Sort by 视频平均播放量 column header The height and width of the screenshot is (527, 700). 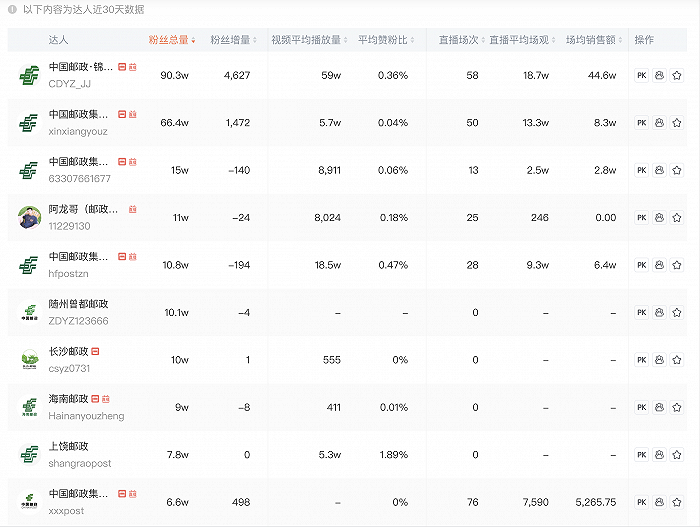[308, 40]
